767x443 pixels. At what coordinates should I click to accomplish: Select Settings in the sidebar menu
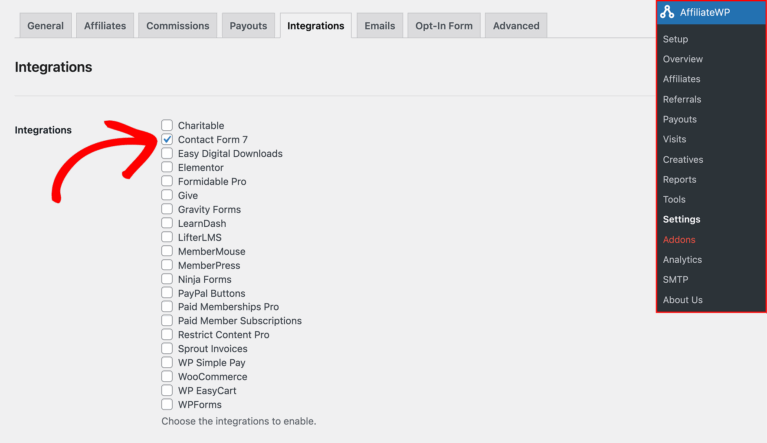(x=681, y=220)
